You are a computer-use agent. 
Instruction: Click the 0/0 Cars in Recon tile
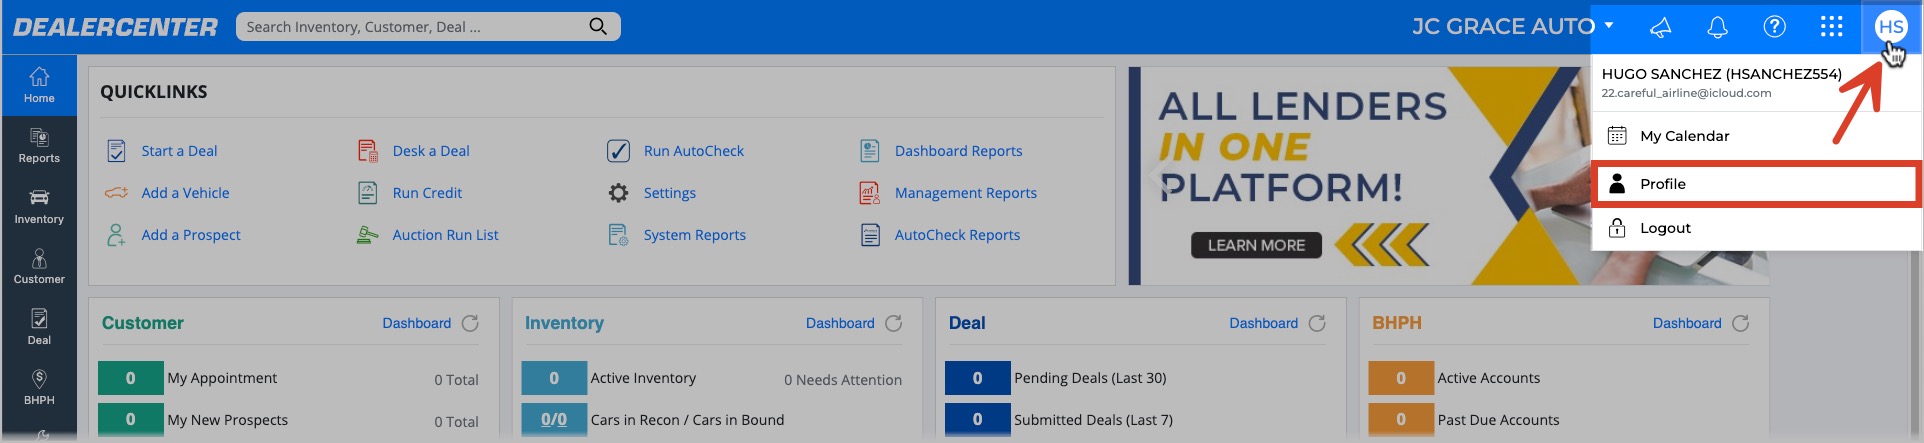pyautogui.click(x=554, y=419)
